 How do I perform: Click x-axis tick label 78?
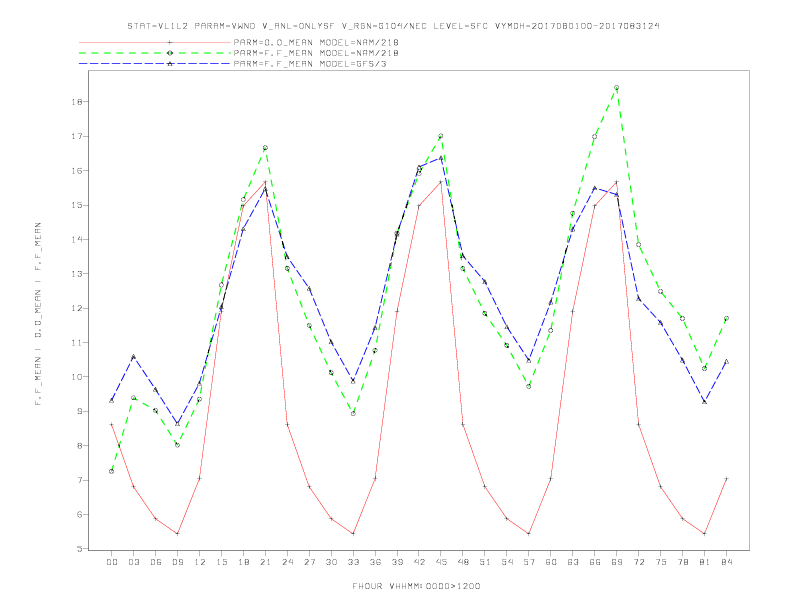(682, 562)
